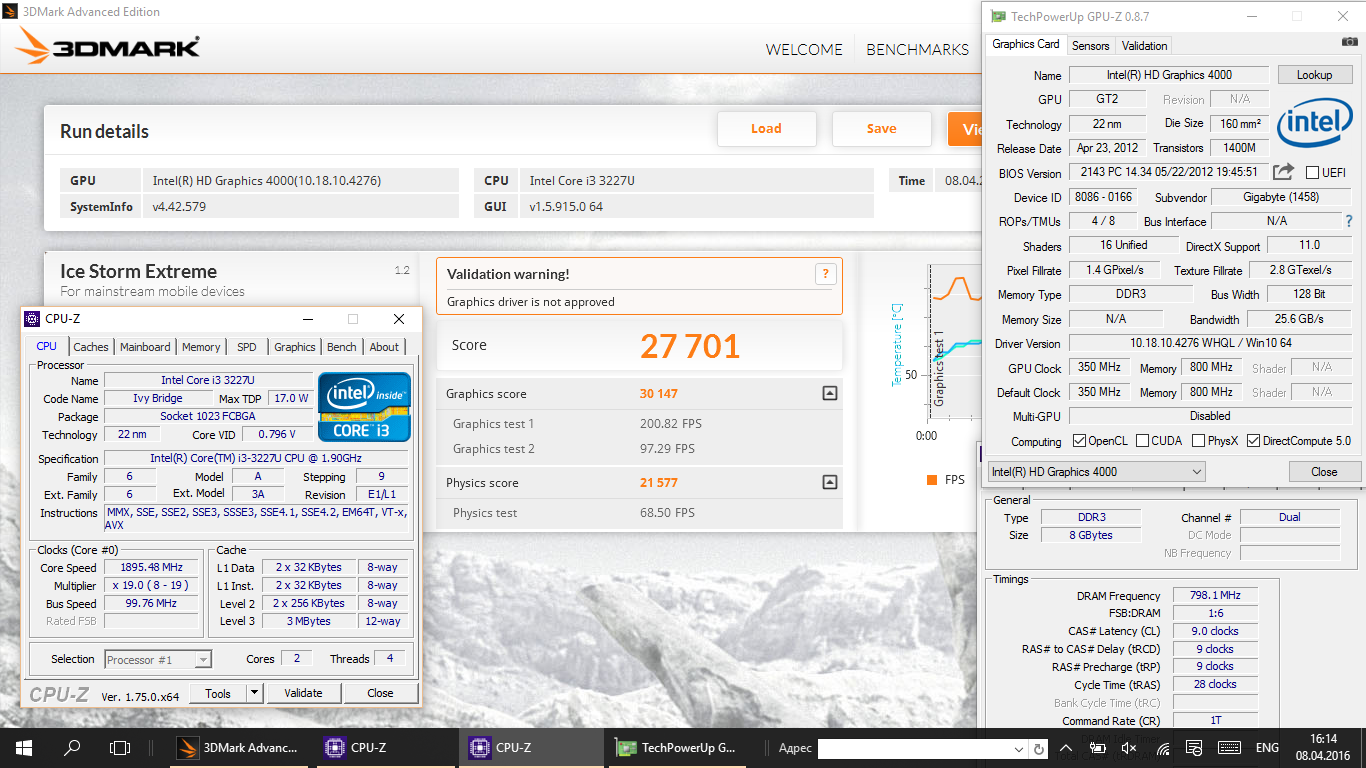Click the taskbar address input field
The height and width of the screenshot is (768, 1366).
[914, 748]
